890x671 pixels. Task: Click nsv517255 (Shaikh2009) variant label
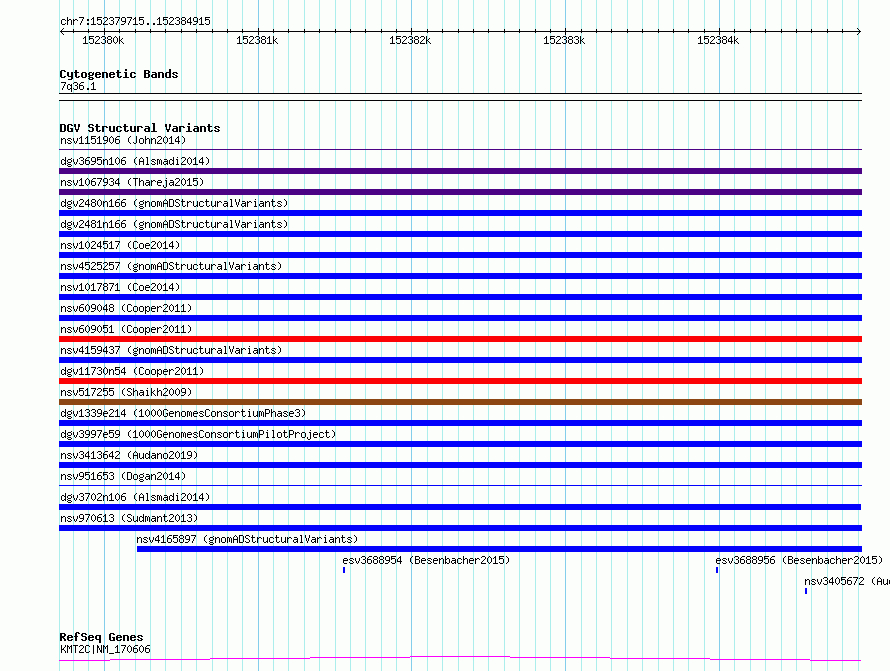pyautogui.click(x=126, y=392)
